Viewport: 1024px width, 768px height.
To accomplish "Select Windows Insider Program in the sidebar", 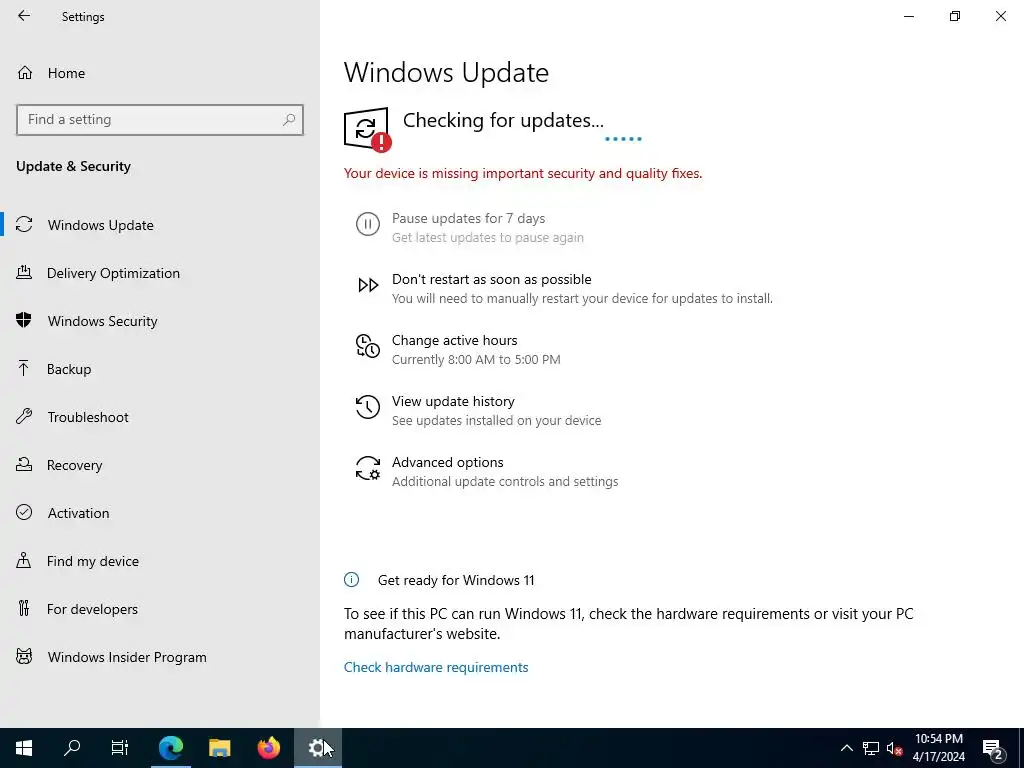I will (160, 657).
